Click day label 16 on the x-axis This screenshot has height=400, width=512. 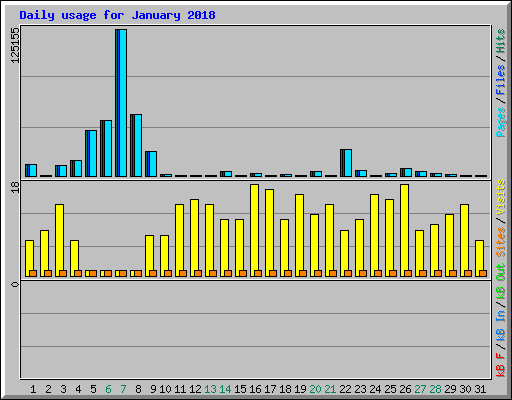pyautogui.click(x=255, y=389)
